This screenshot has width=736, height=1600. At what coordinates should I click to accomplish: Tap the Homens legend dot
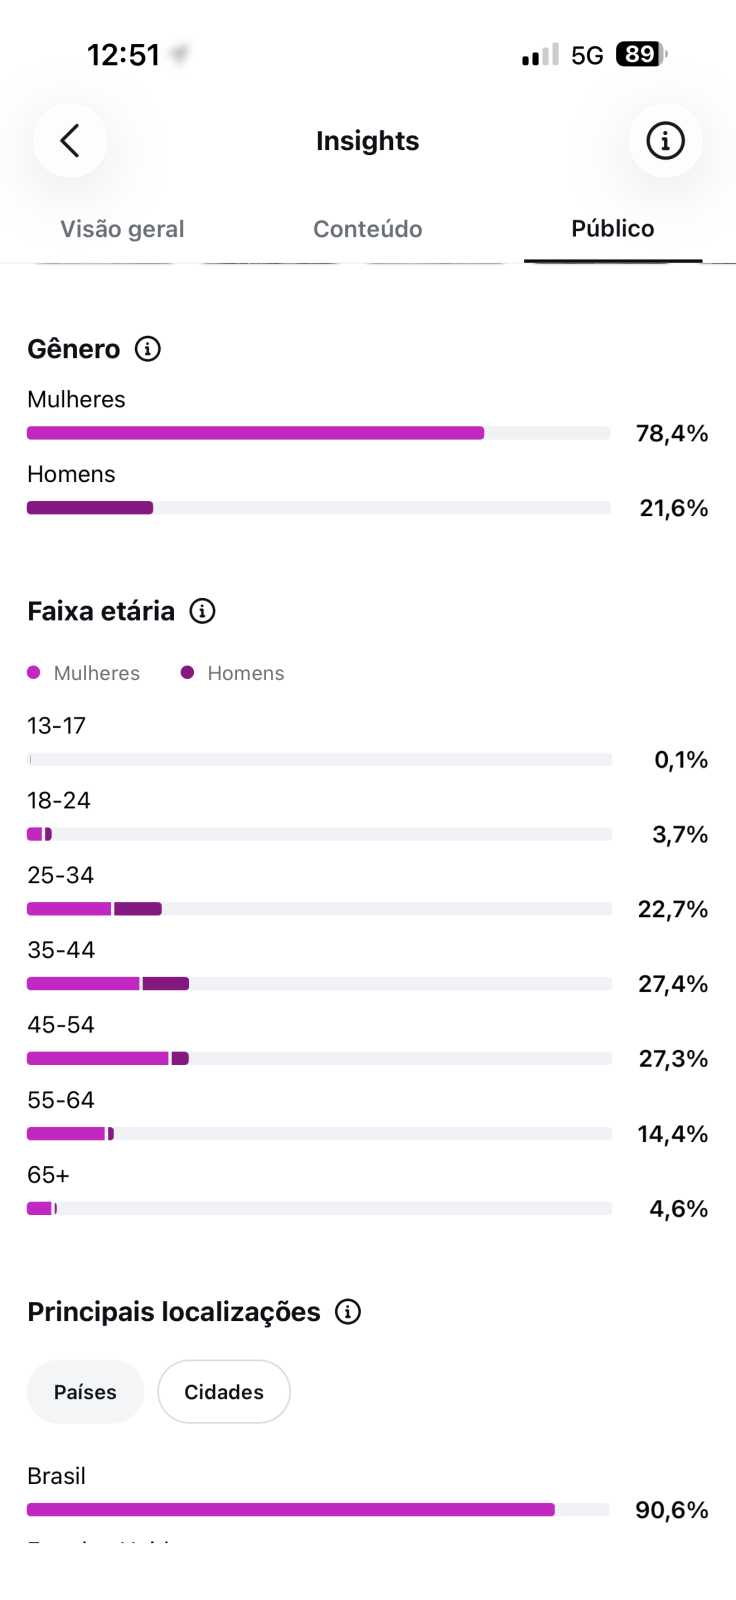[x=187, y=673]
